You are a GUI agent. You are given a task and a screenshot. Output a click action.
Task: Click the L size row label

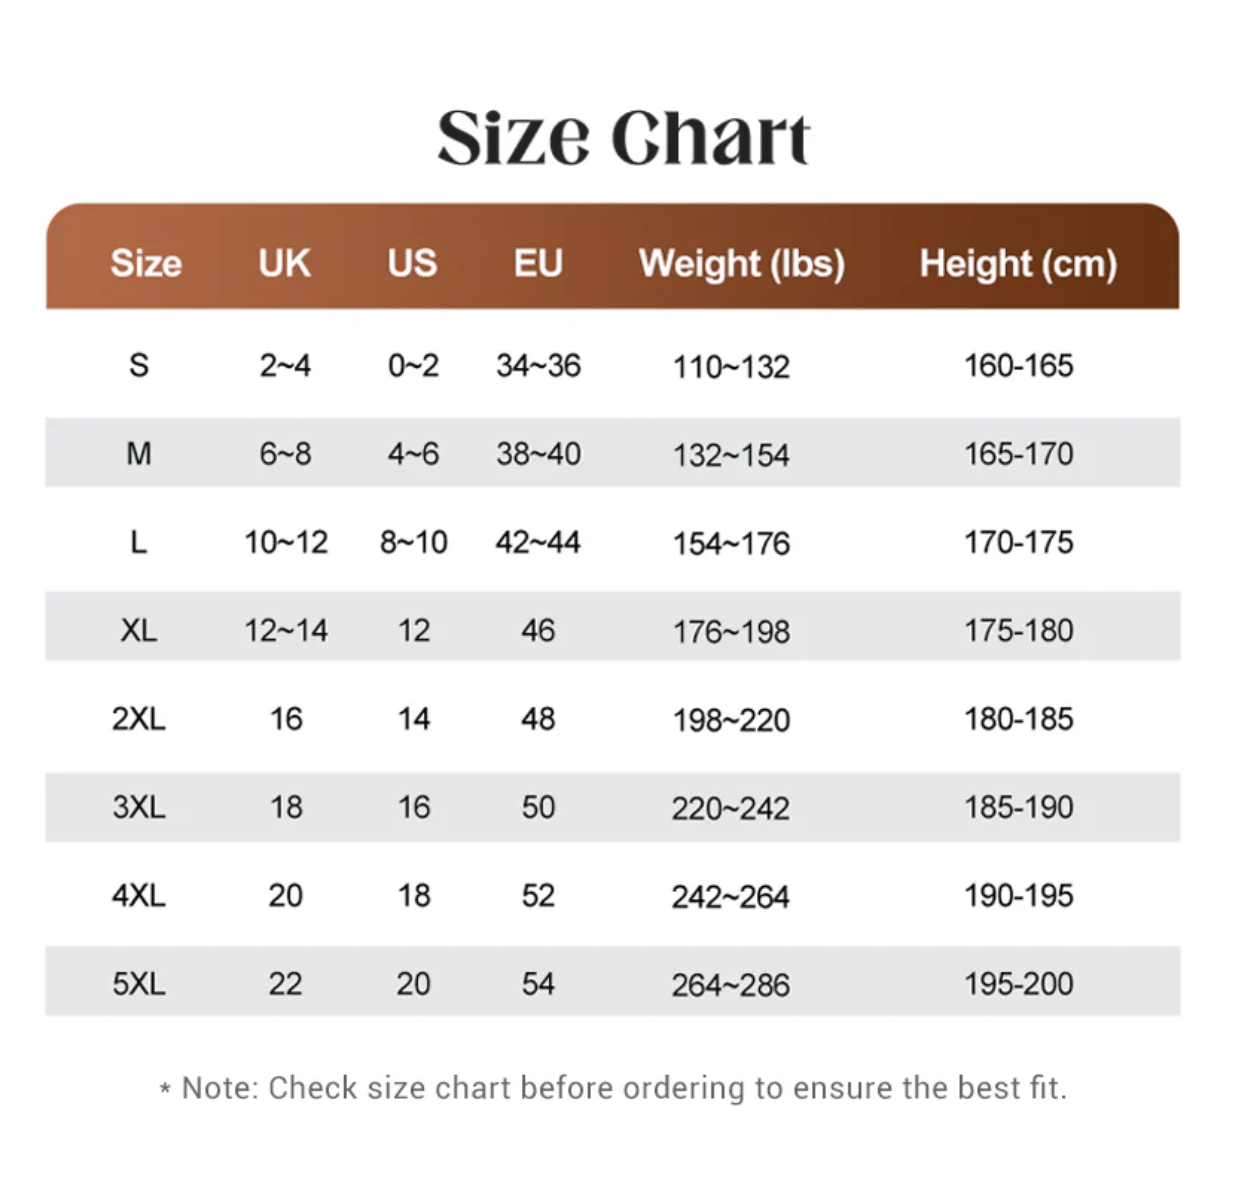(139, 542)
